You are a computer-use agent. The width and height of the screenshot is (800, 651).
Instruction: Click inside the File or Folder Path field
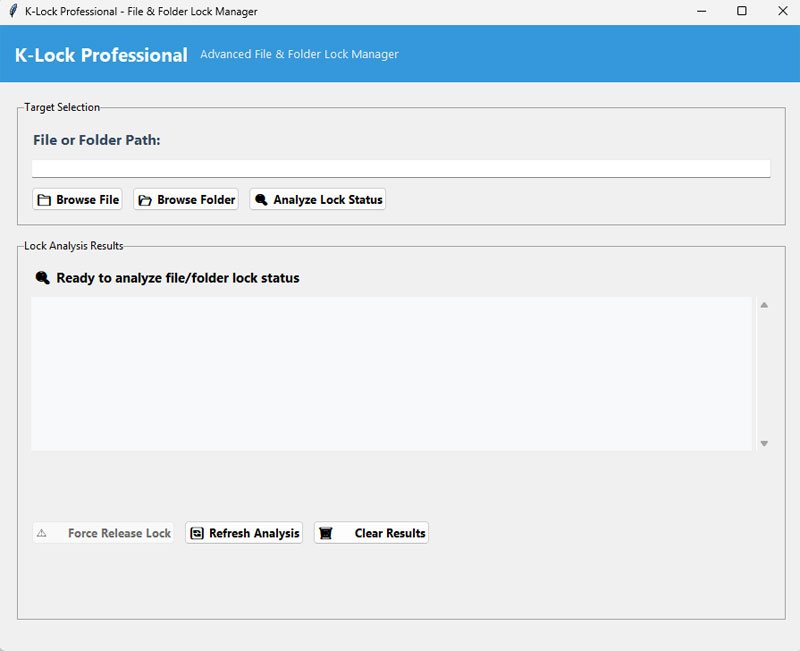click(400, 167)
